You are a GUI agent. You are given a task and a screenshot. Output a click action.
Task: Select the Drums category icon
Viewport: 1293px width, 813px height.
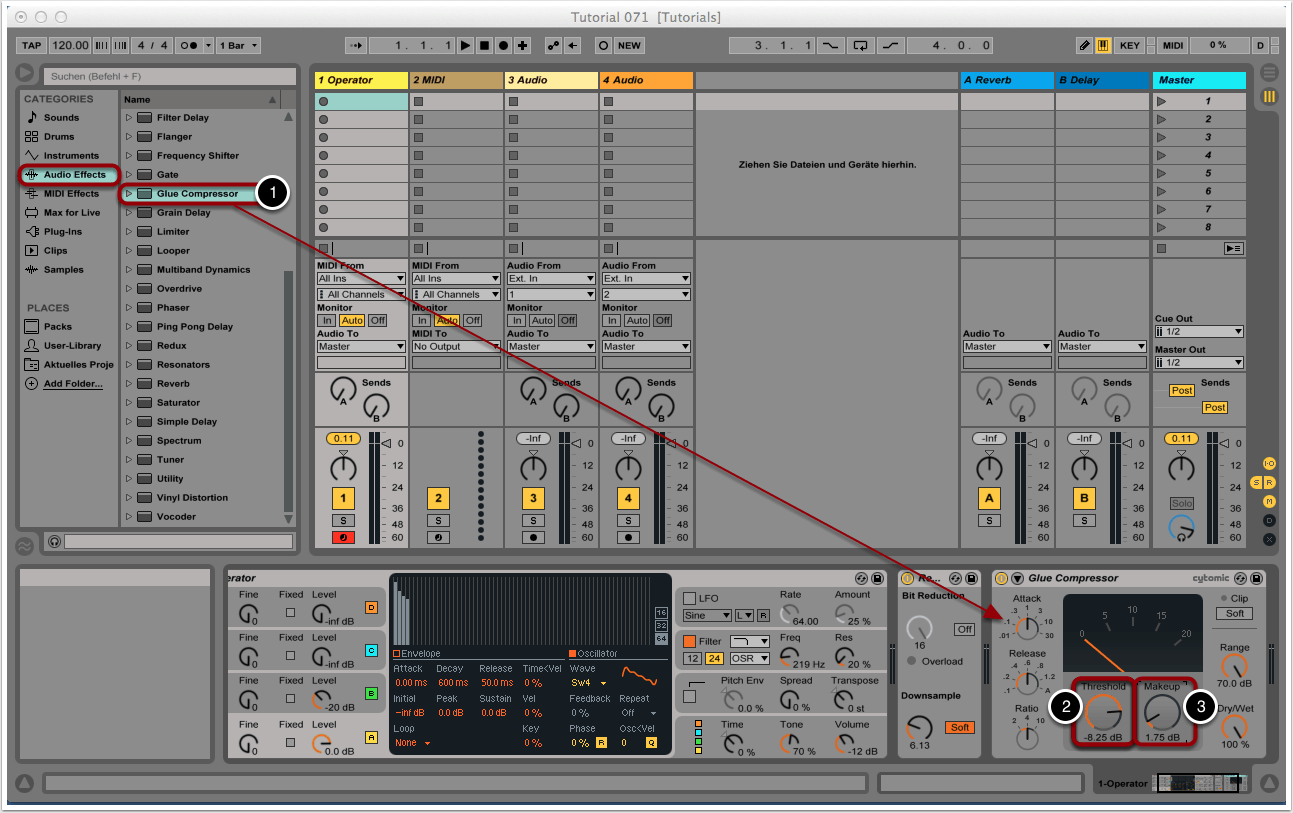[x=32, y=137]
